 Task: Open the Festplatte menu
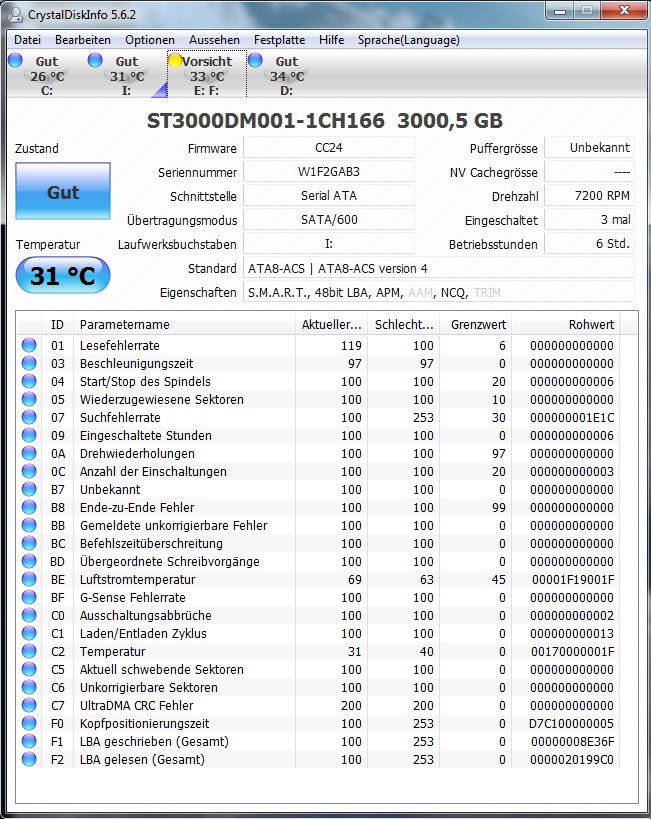(x=280, y=40)
